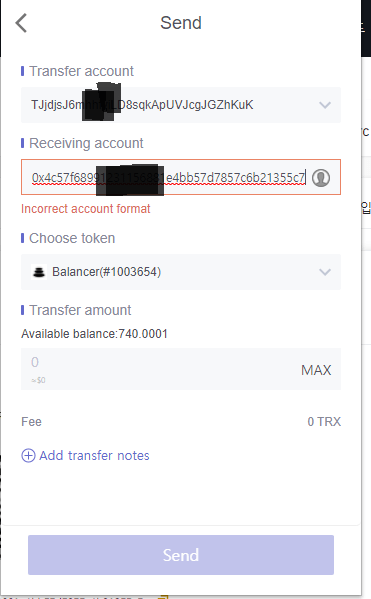Expand the Transfer account dropdown chevron
Screen dimensions: 371x599
pyautogui.click(x=325, y=105)
